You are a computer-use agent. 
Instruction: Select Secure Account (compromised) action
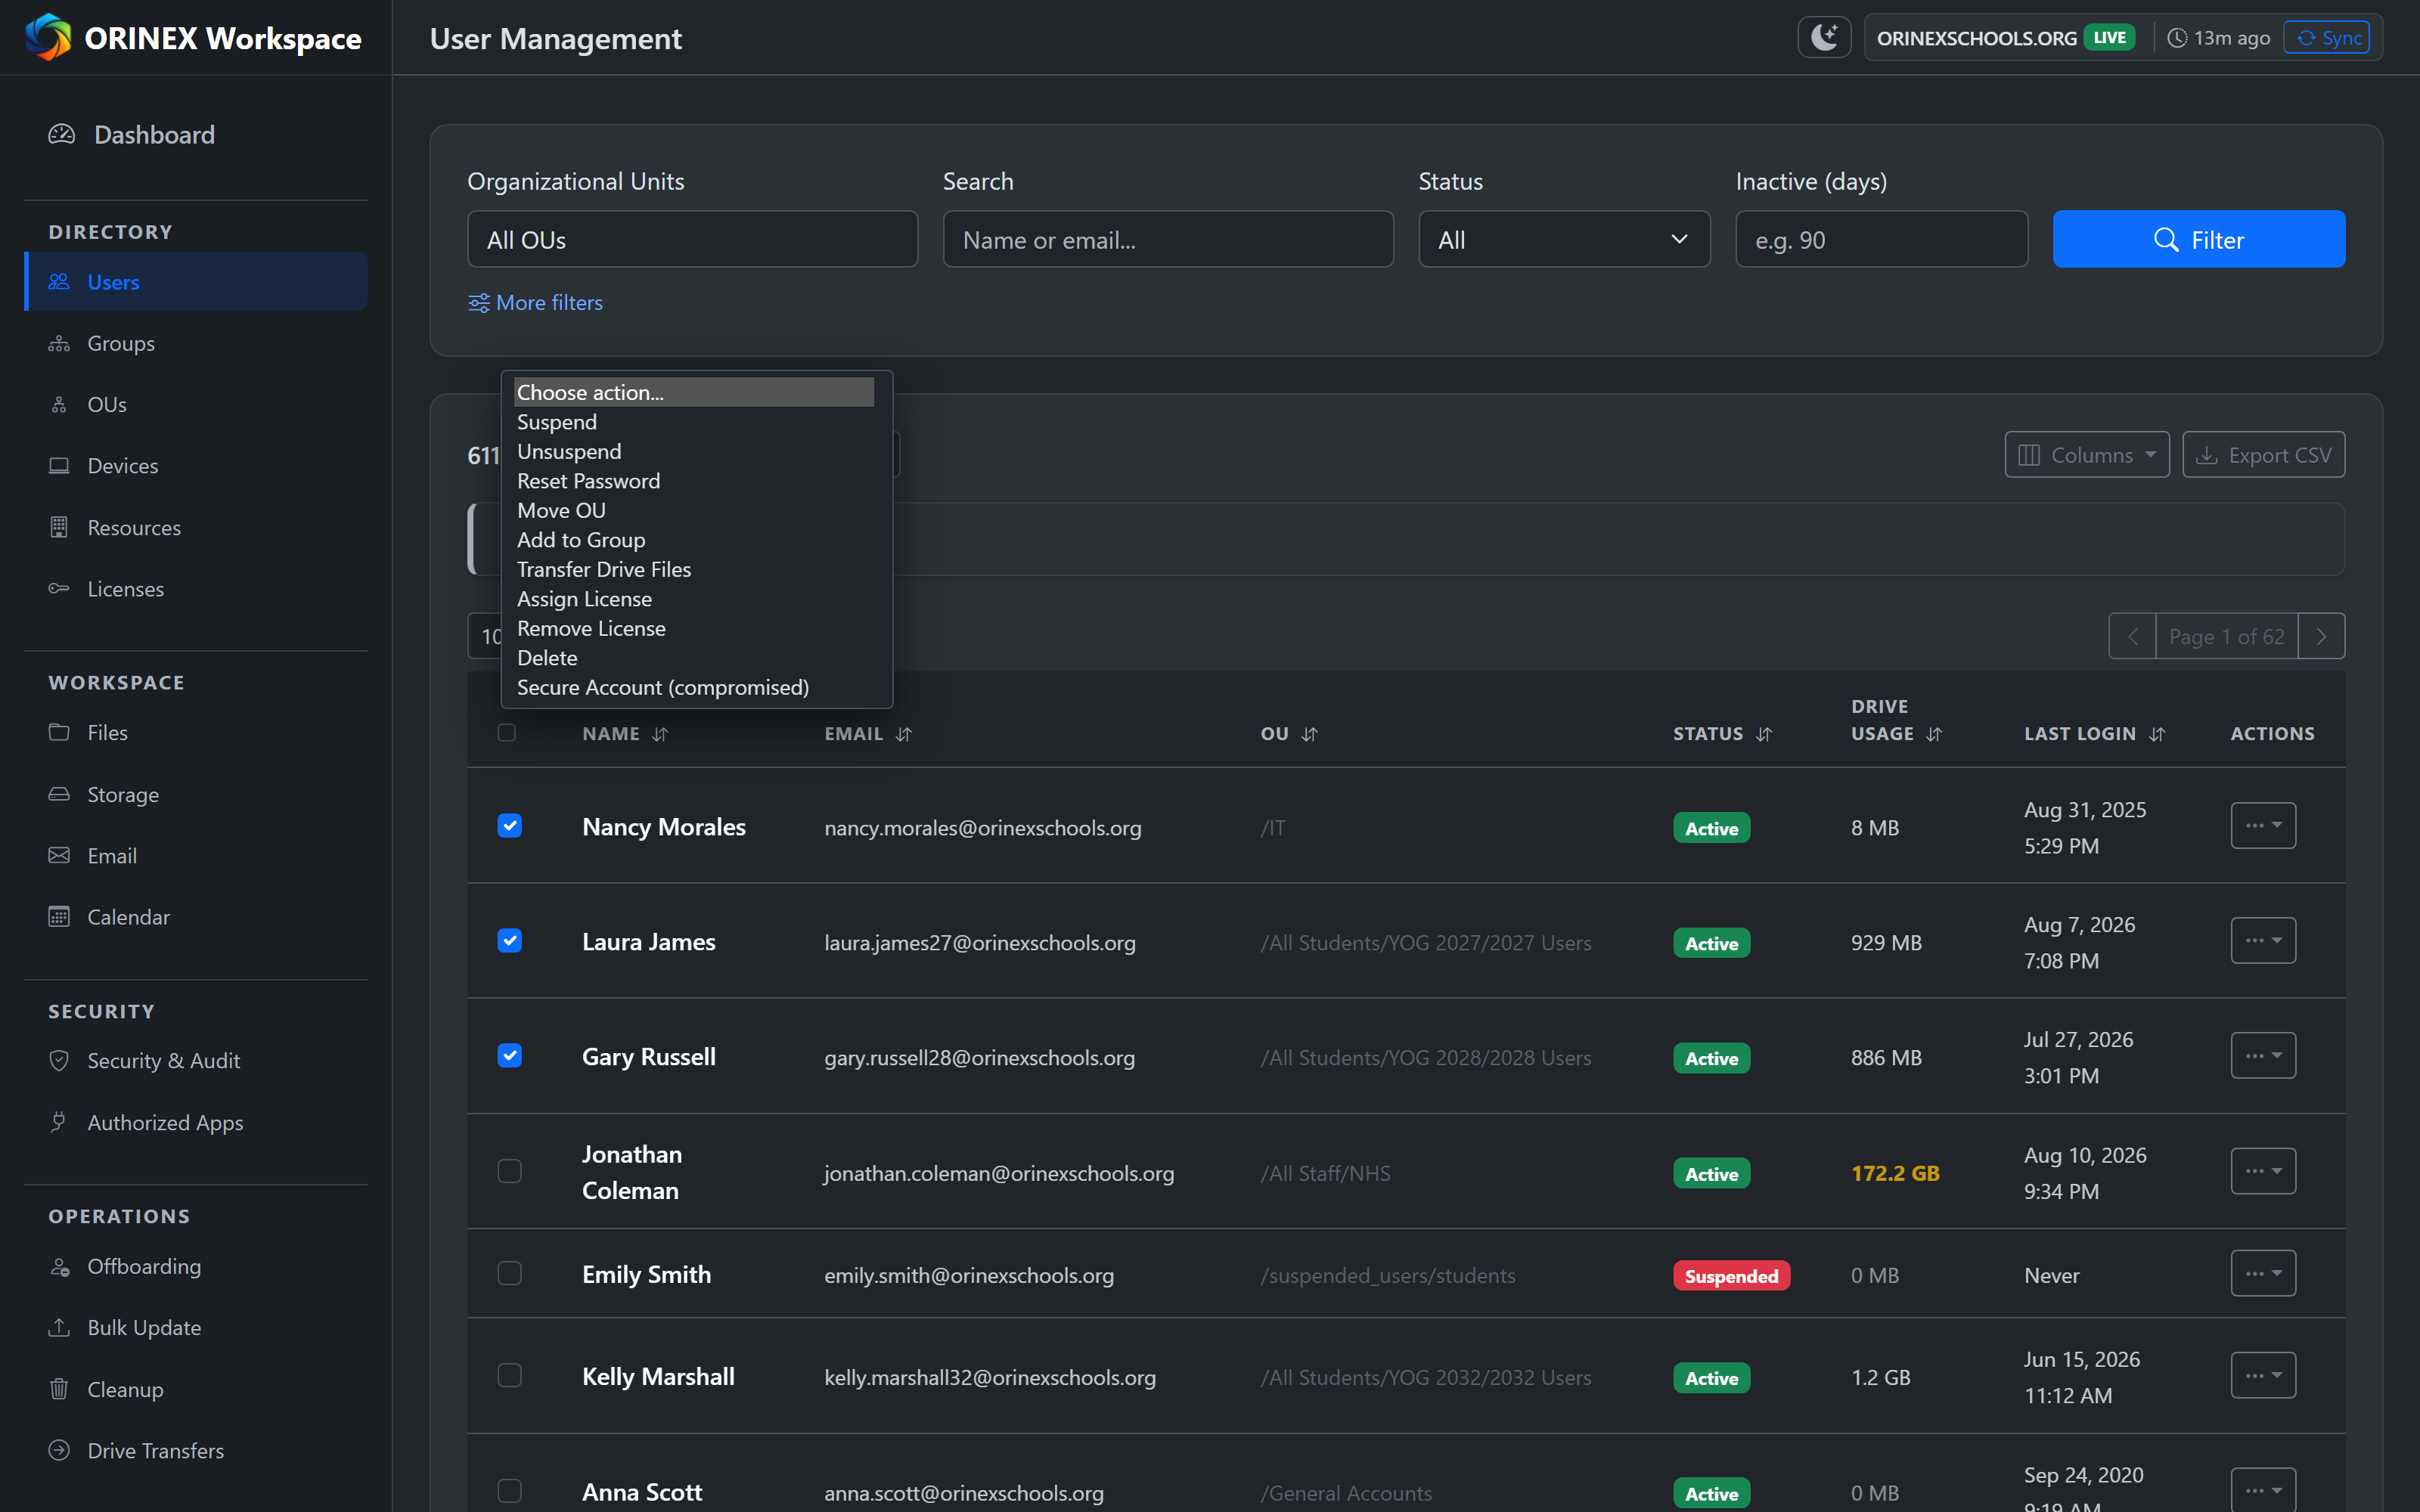coord(694,688)
